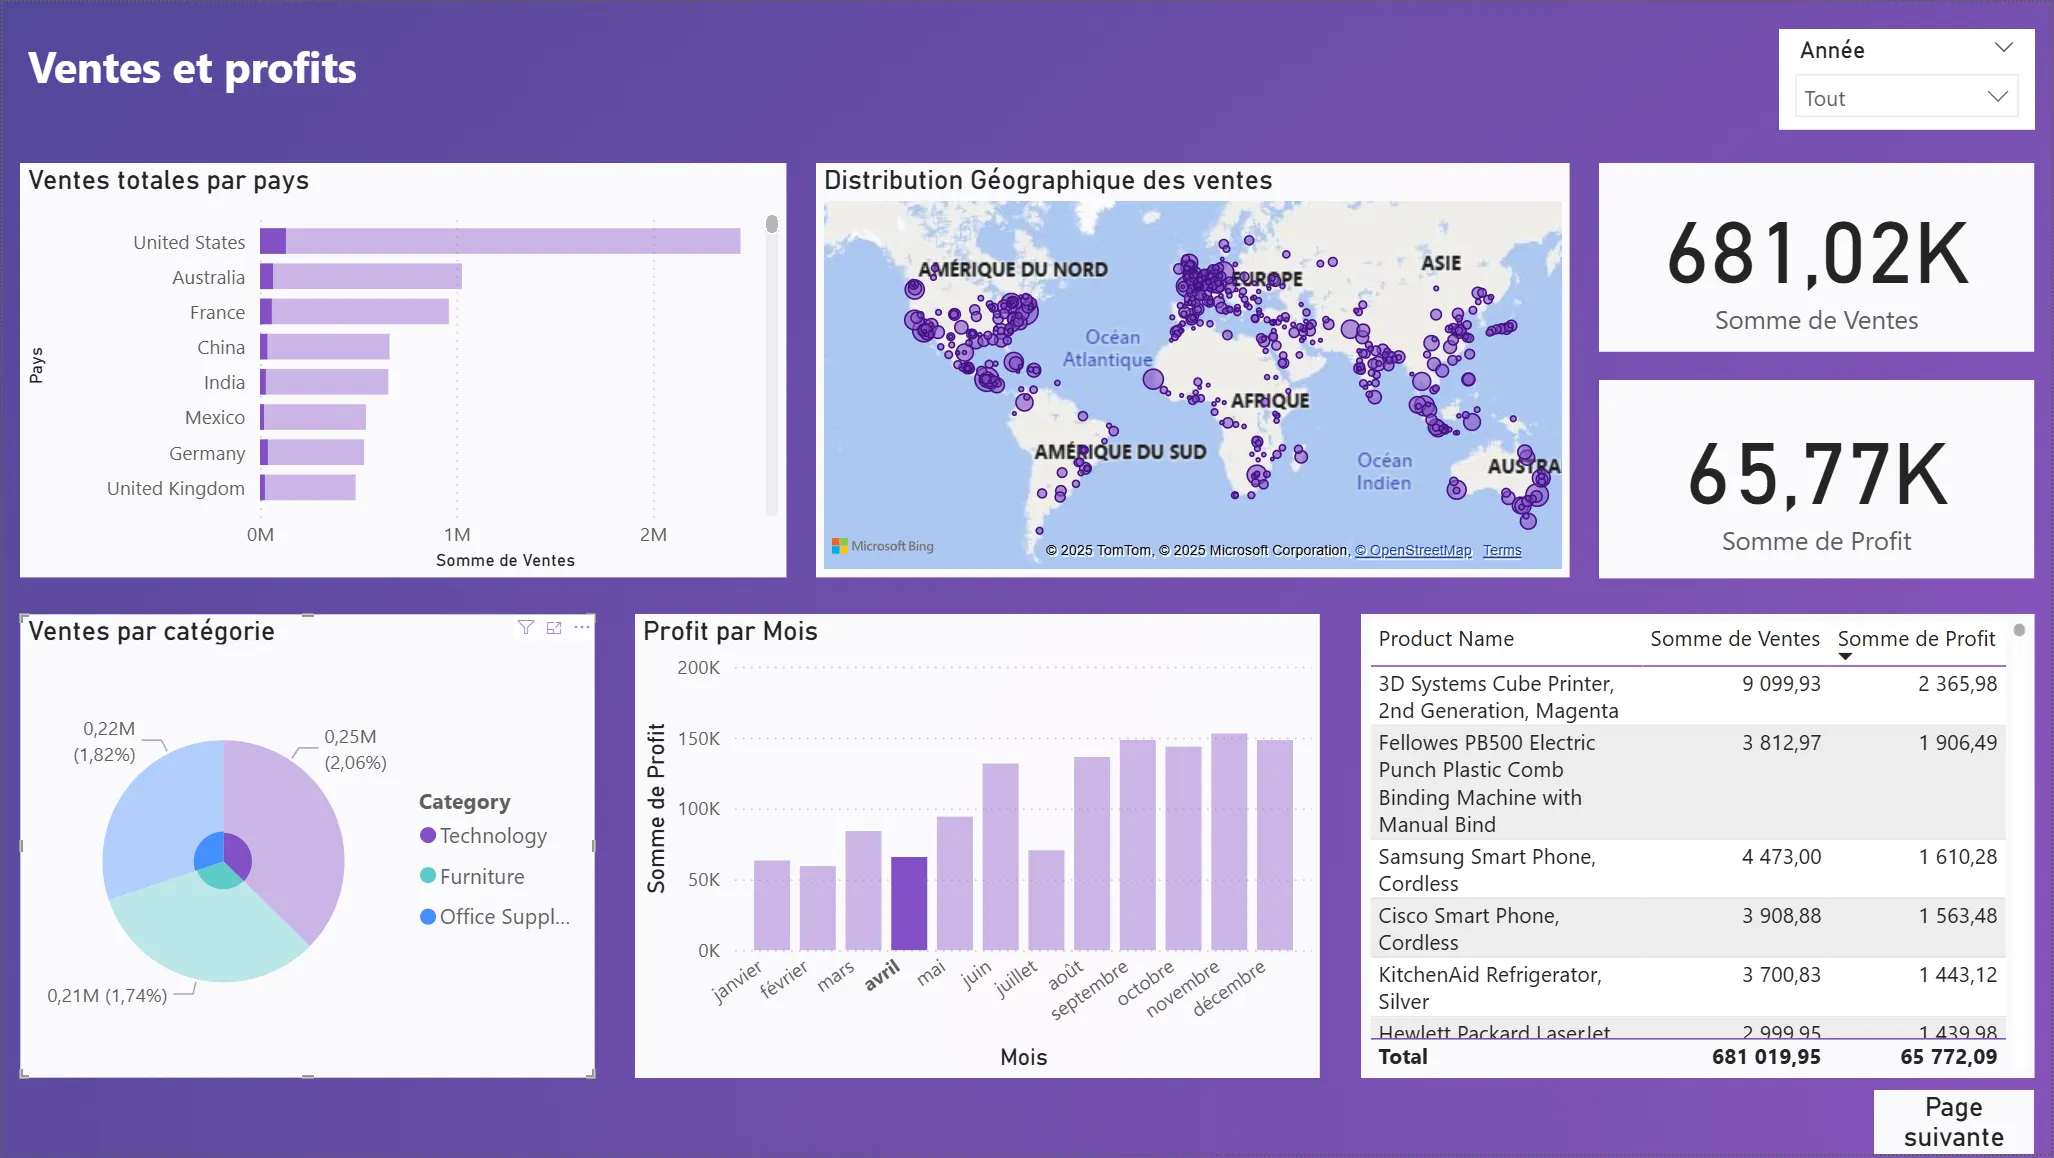Click the sort arrow under Somme de Profit
This screenshot has height=1158, width=2054.
(x=1845, y=656)
